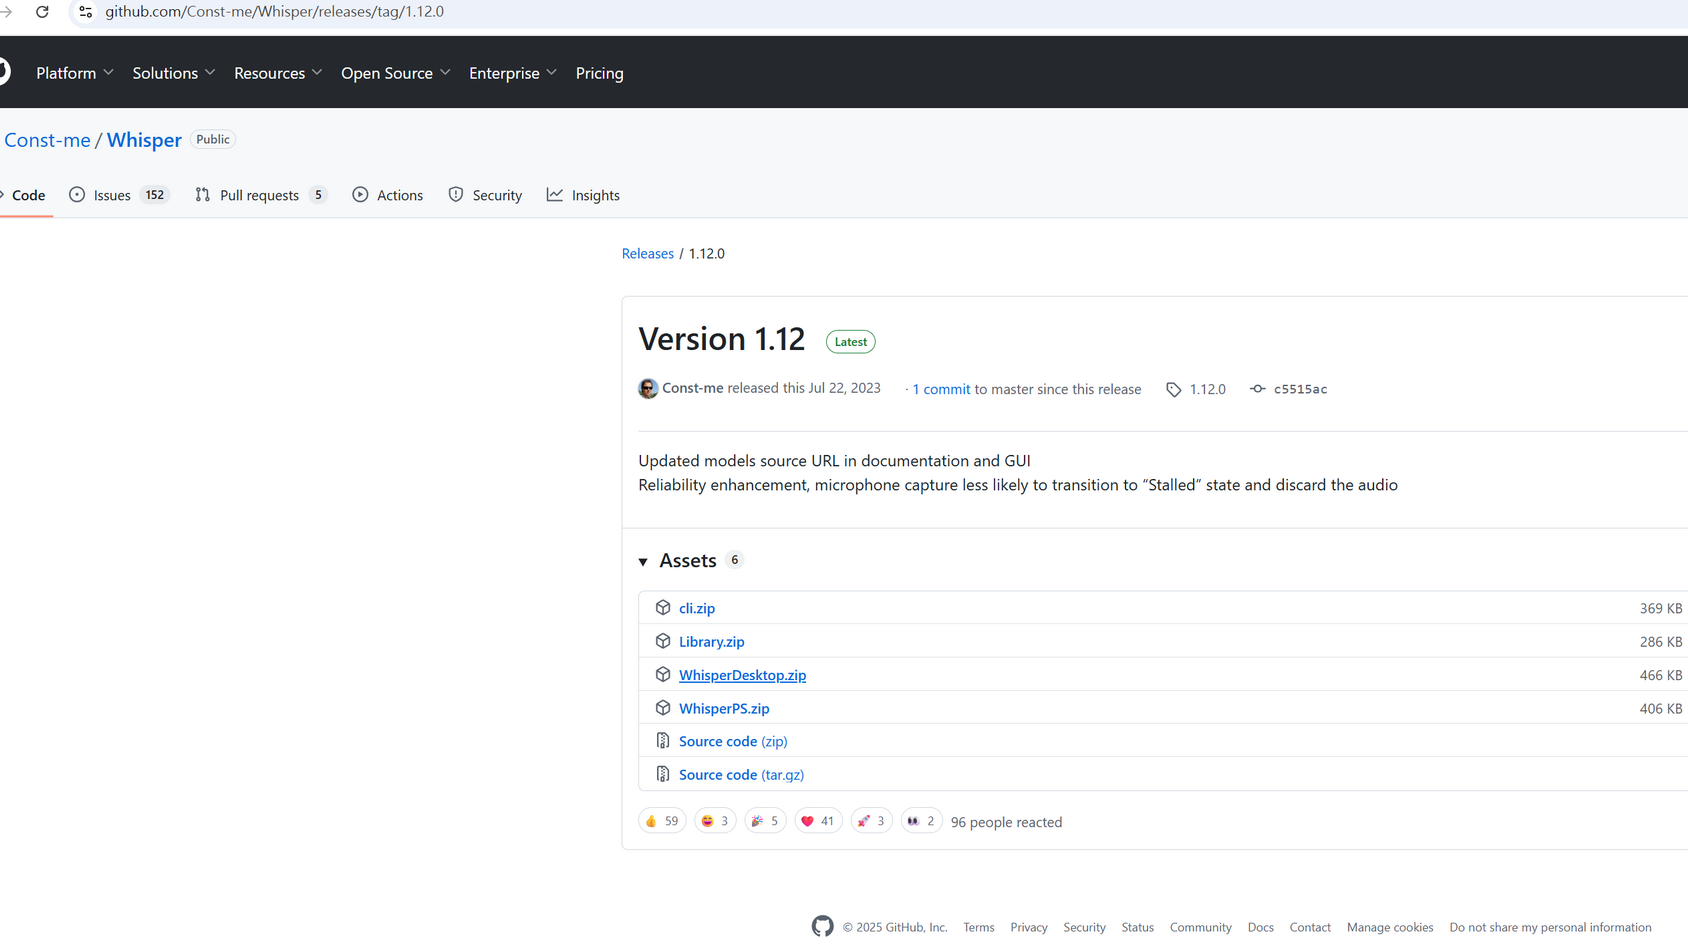Collapse the Assets section
Screen dimensions: 1688x951
coord(644,562)
